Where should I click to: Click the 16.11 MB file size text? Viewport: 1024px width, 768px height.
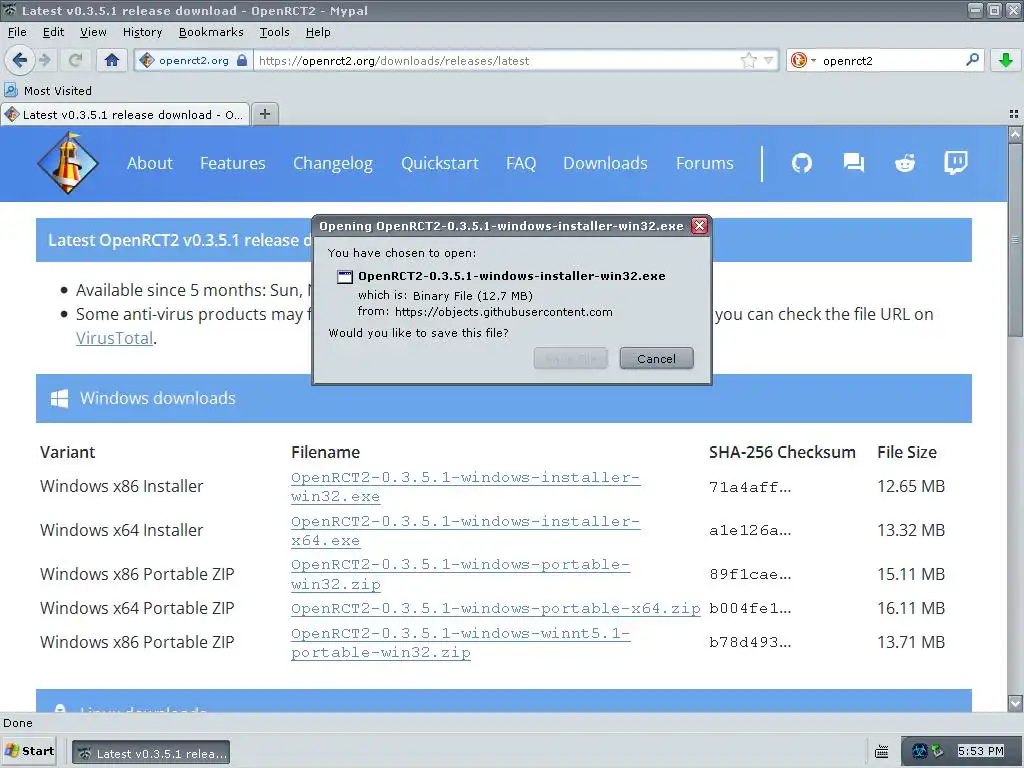pos(910,609)
